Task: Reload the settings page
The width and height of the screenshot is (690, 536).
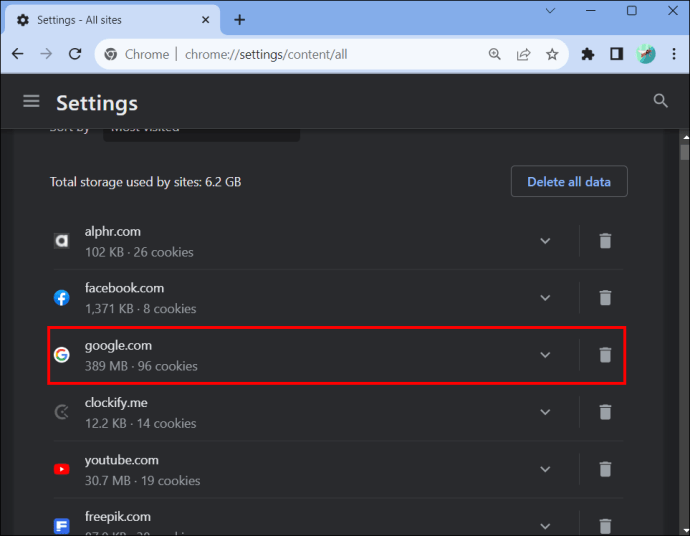Action: 75,54
